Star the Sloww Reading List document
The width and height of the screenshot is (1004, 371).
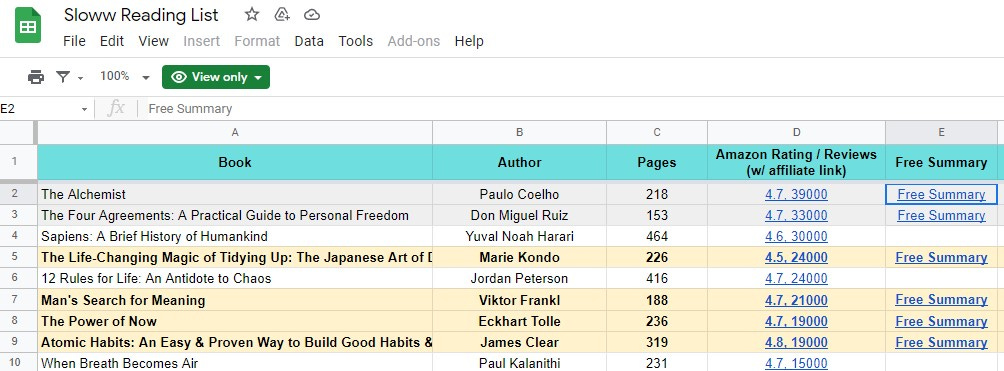[252, 14]
